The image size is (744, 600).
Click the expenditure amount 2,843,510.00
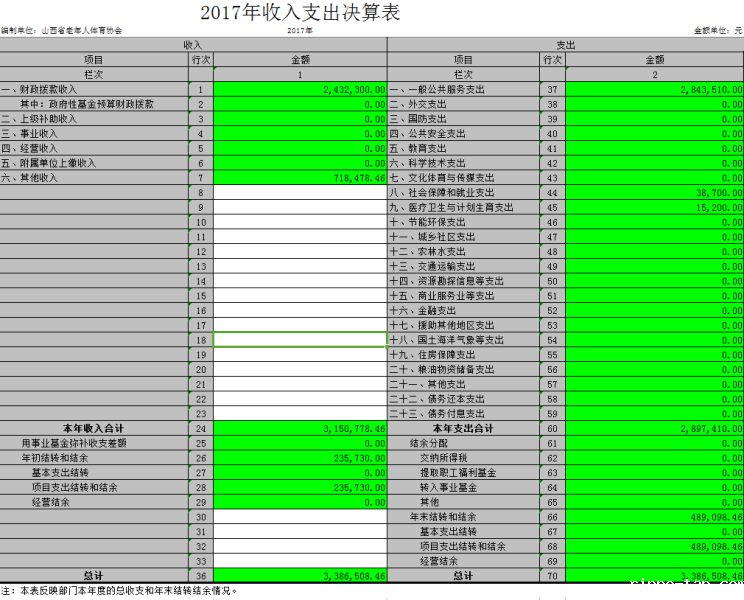(x=655, y=90)
